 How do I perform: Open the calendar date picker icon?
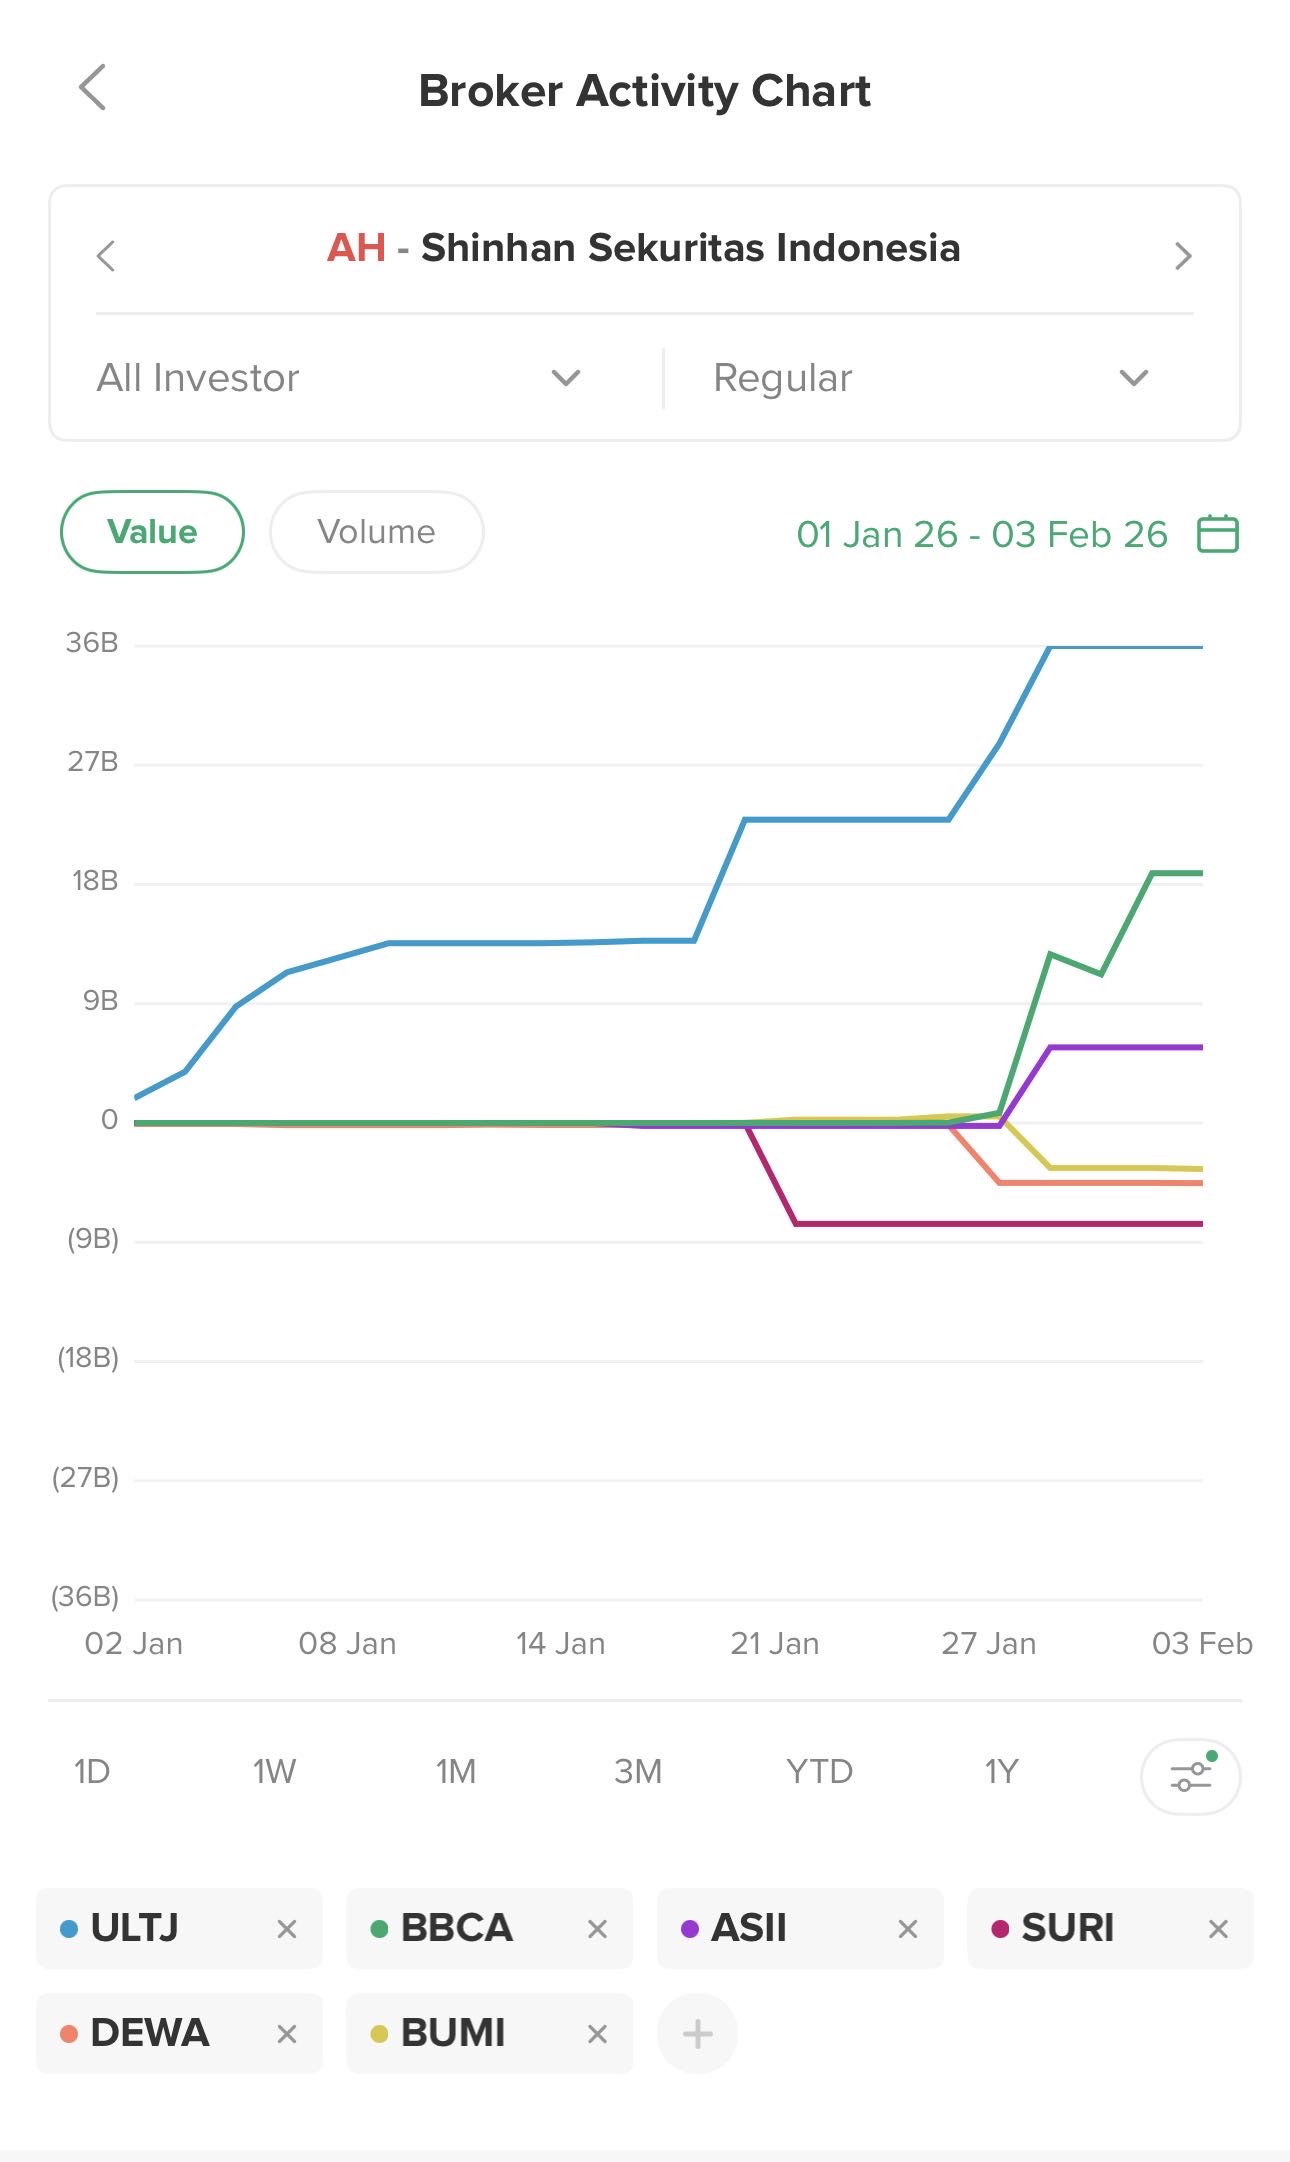pos(1217,534)
